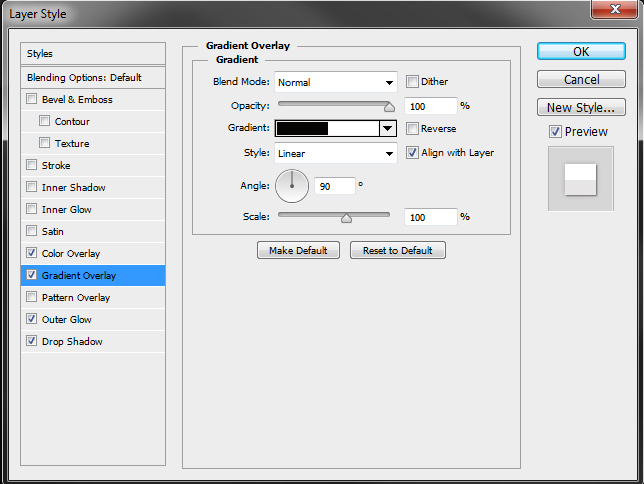Screen dimensions: 644x484
Task: Click the angle dial control
Action: tap(292, 185)
